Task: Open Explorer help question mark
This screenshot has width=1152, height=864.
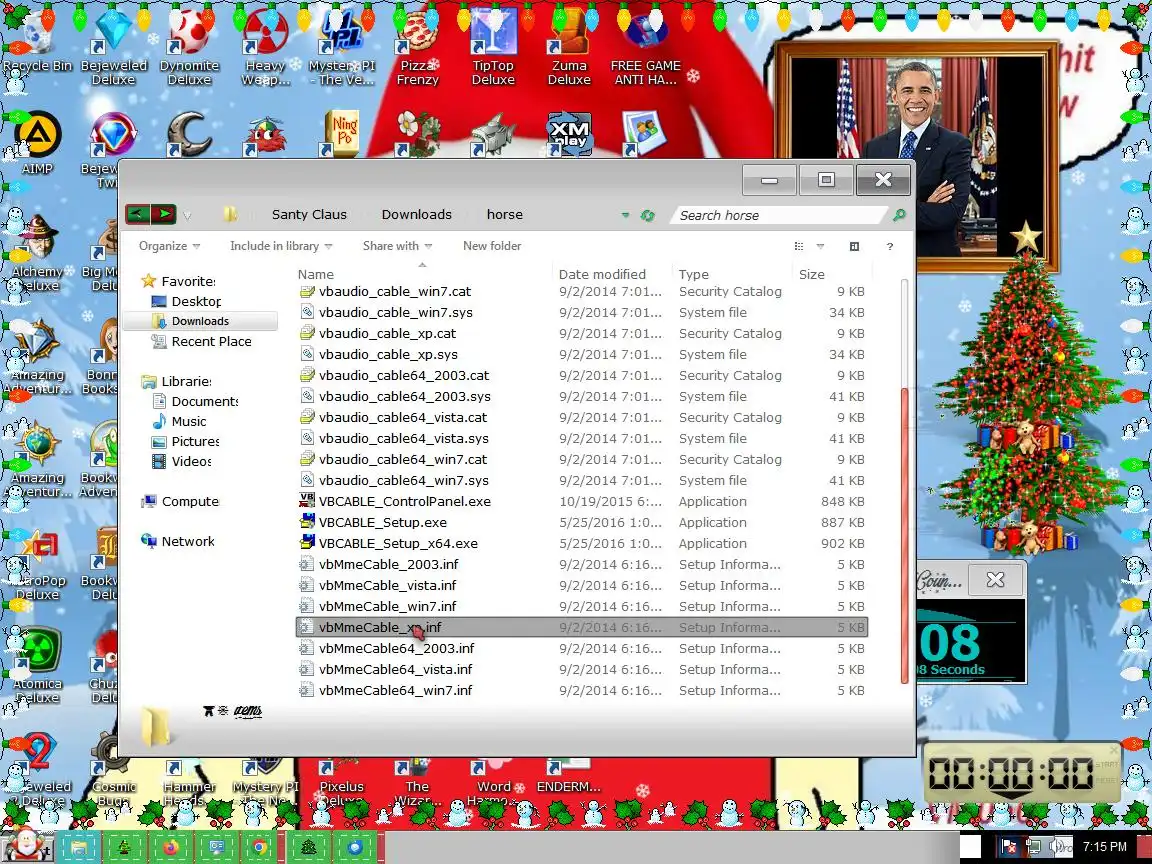Action: (x=890, y=246)
